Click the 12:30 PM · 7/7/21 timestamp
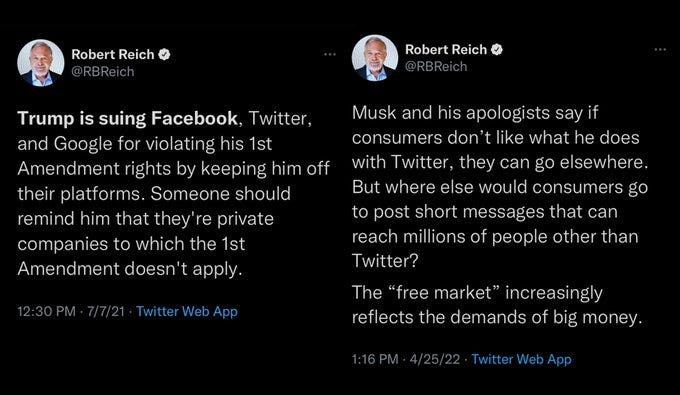This screenshot has width=680, height=395. click(71, 311)
